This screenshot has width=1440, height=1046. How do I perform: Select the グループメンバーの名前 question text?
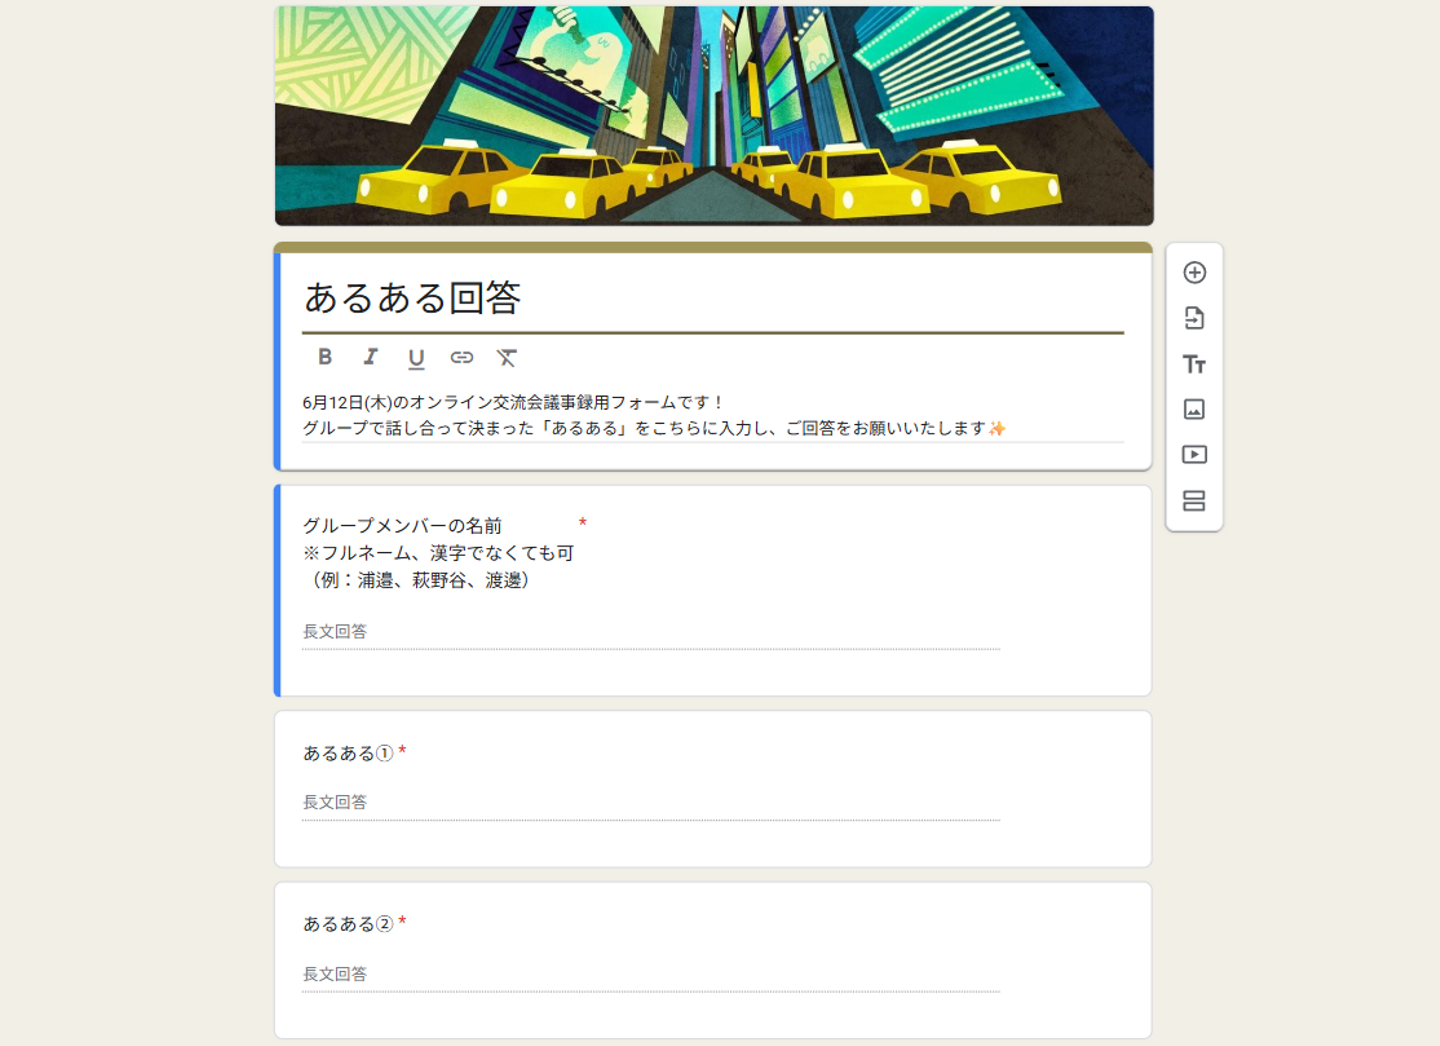tap(438, 552)
